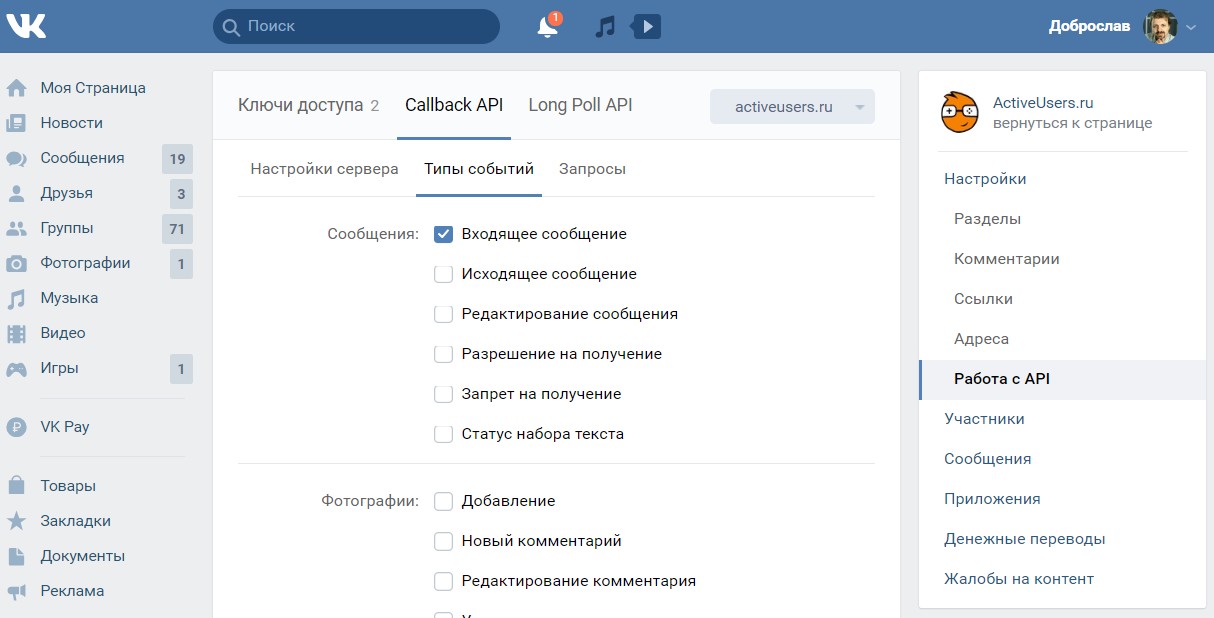Click the megaphone icon beside Реклама
Viewport: 1214px width, 618px height.
point(17,591)
